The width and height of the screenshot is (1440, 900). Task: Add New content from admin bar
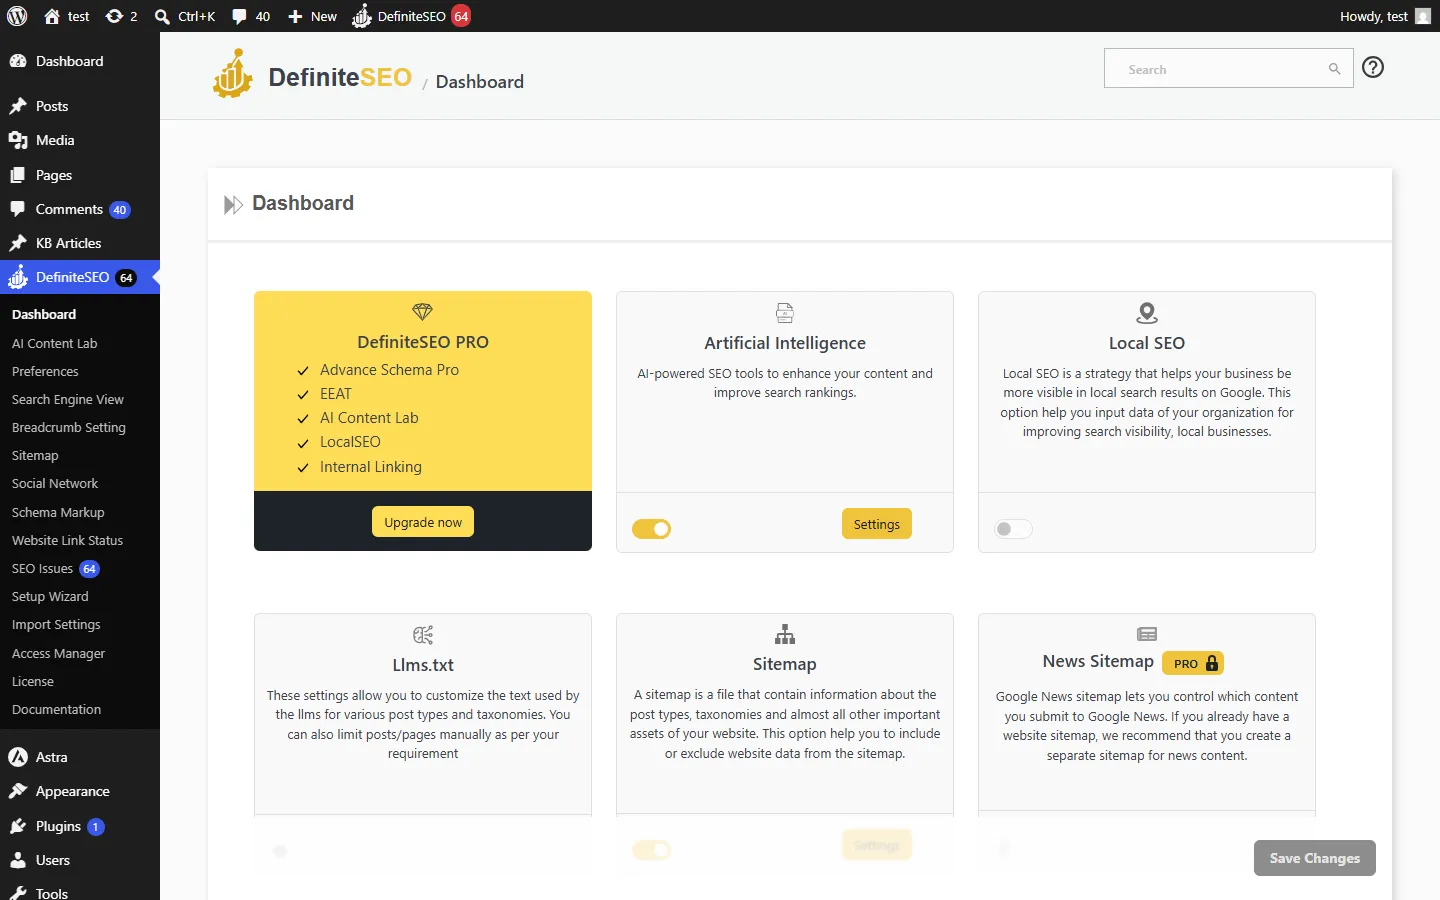tap(312, 16)
